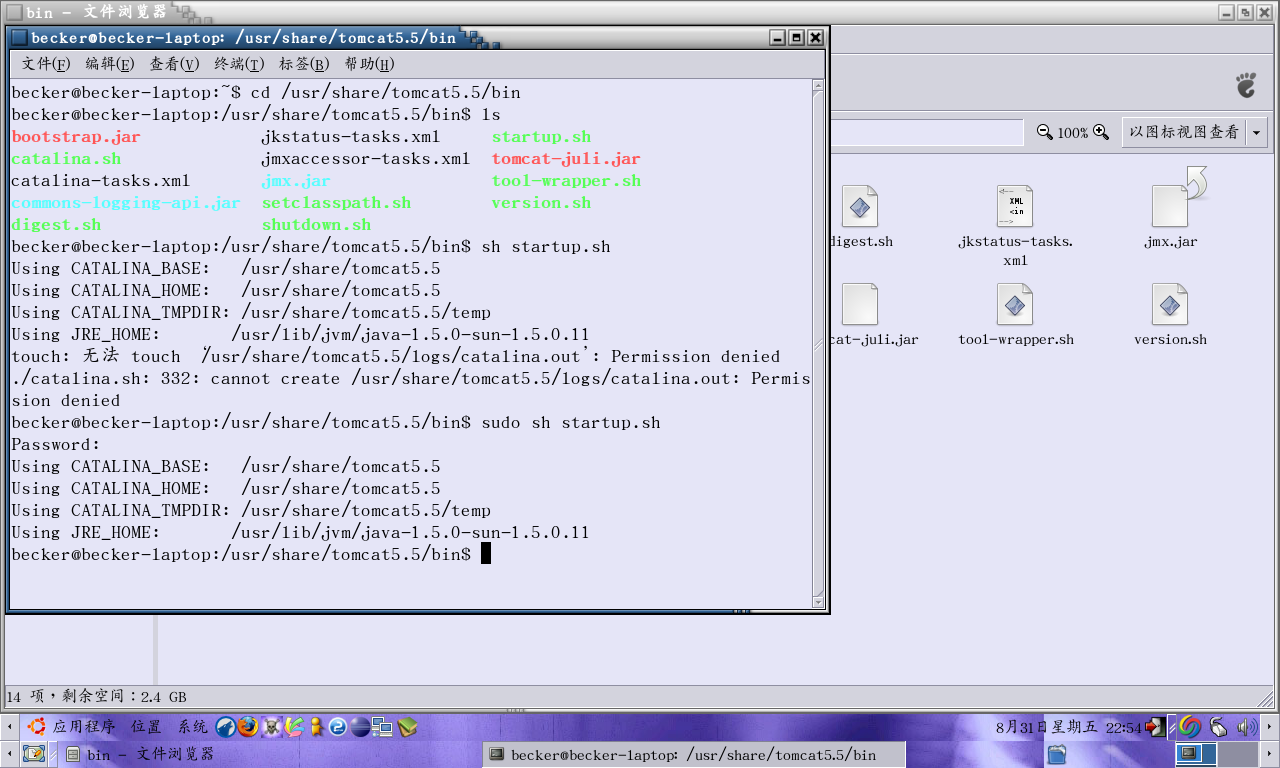This screenshot has height=768, width=1280.
Task: Click the 14 项,剩余空间:2.4 GB status text
Action: [96, 697]
